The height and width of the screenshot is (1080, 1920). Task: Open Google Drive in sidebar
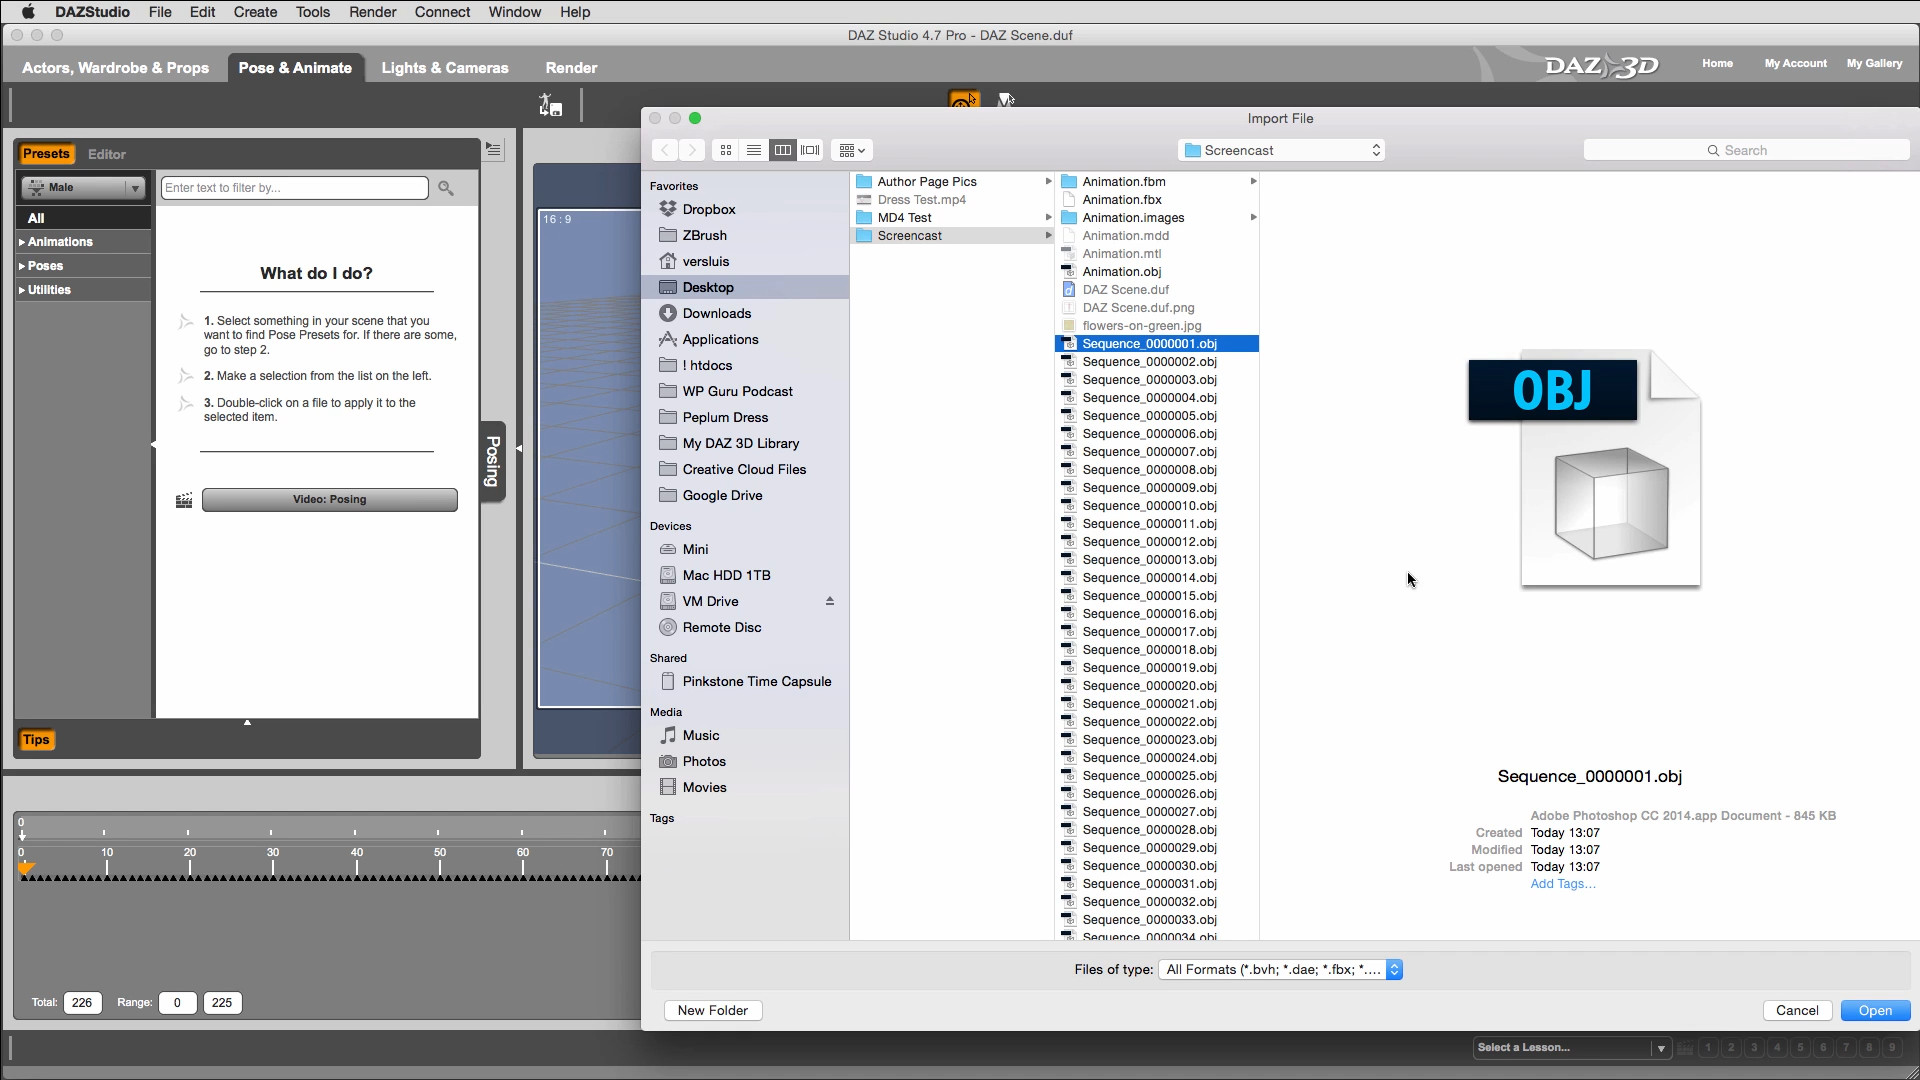point(722,495)
